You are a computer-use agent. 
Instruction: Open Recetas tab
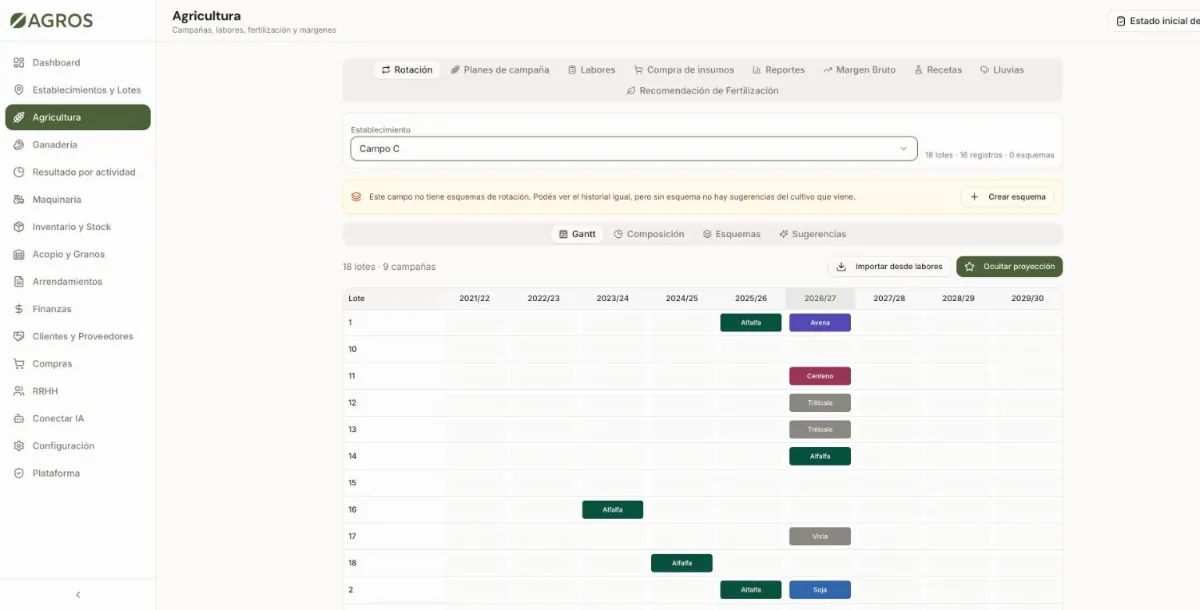point(938,70)
